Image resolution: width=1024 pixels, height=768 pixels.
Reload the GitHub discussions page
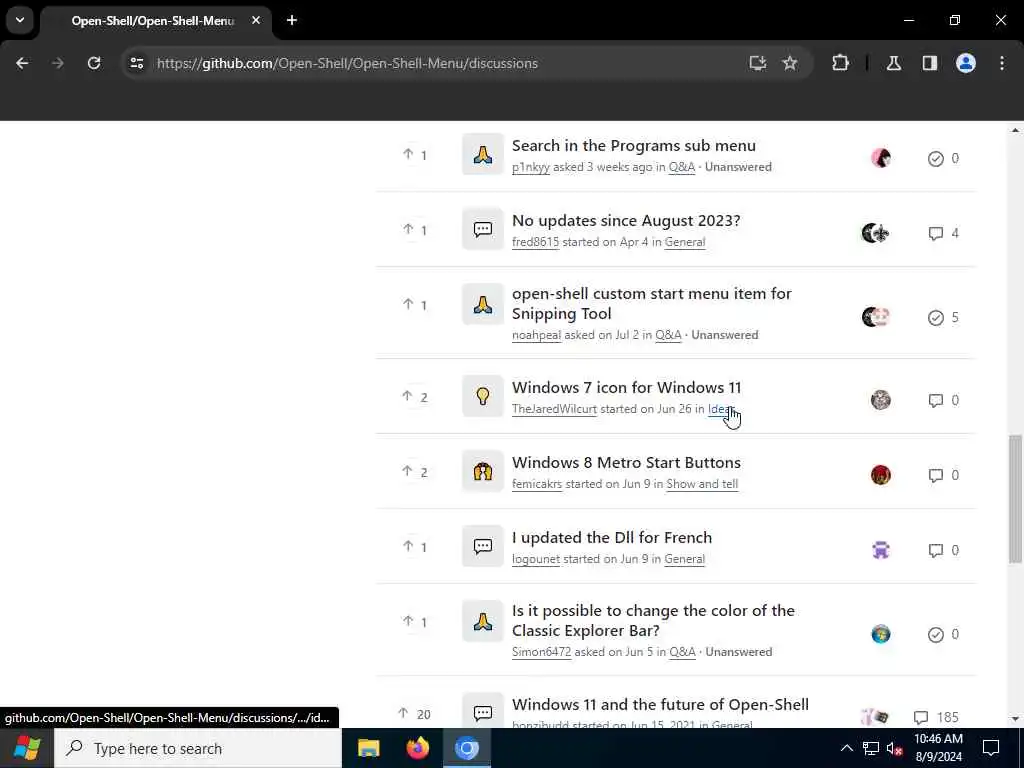pos(94,63)
